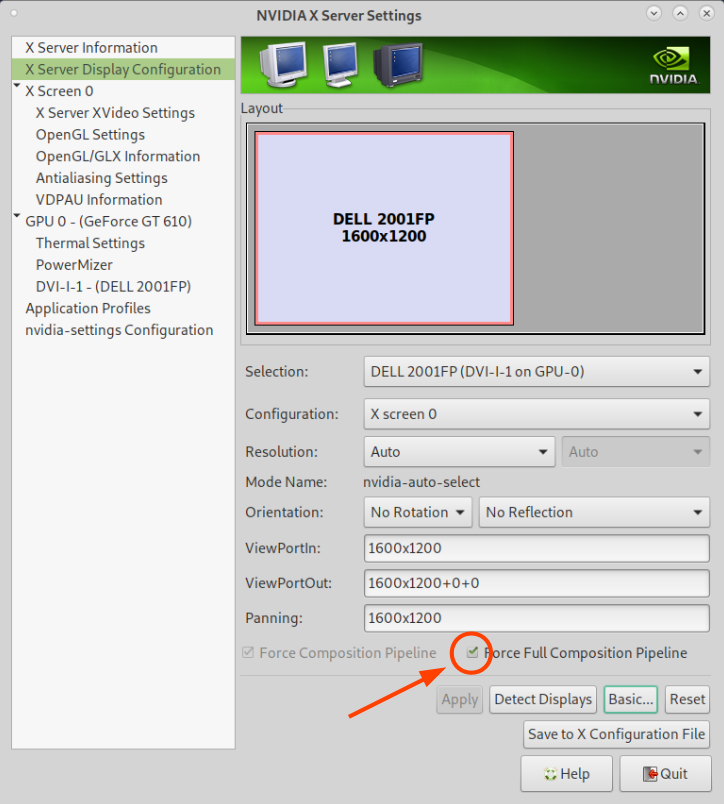Click Save to X Configuration File
This screenshot has width=724, height=804.
click(x=616, y=734)
